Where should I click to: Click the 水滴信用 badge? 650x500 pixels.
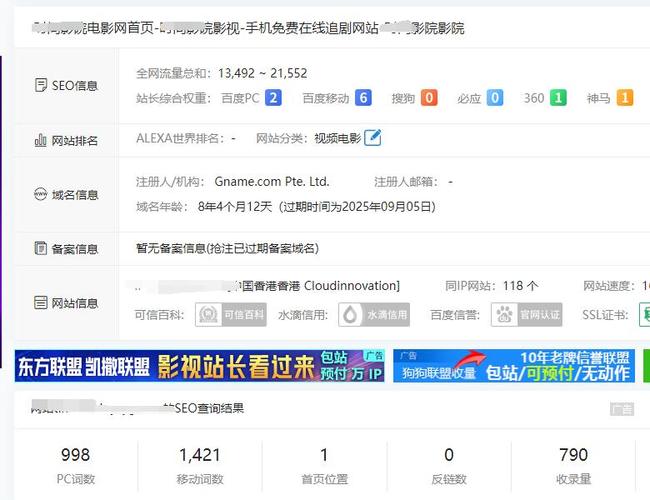tap(374, 315)
